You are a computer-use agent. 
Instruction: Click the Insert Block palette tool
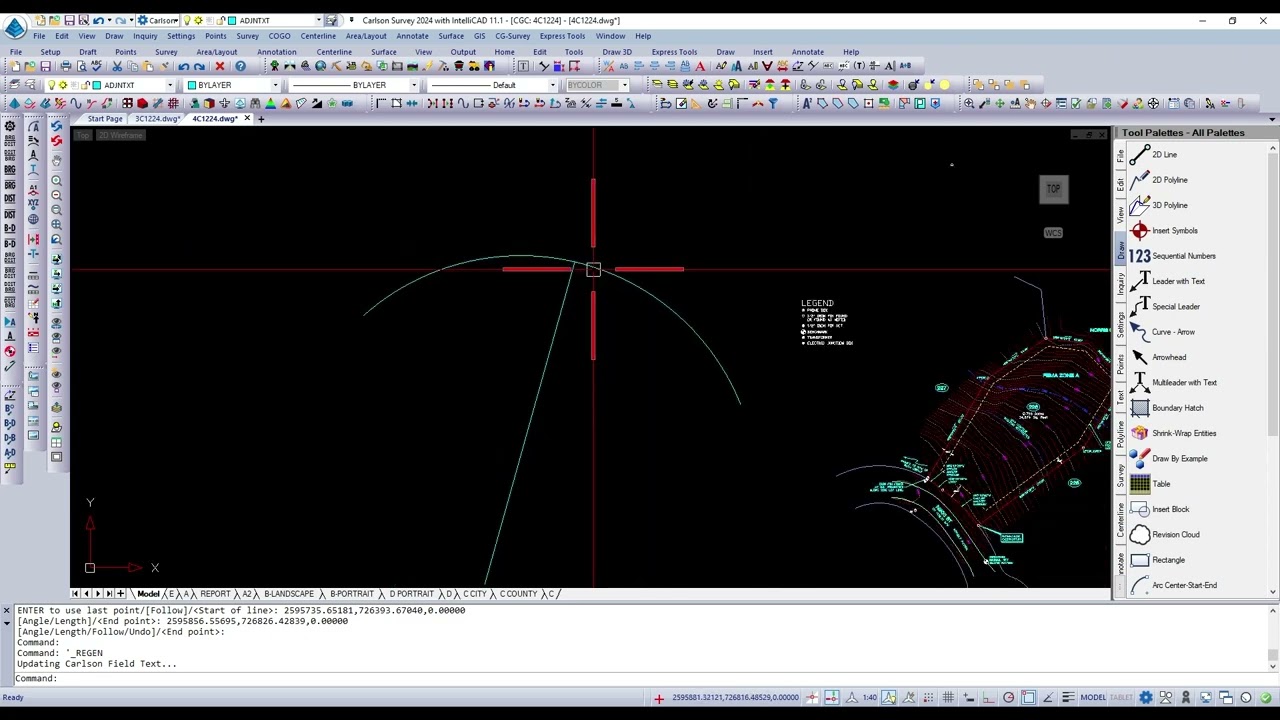[x=1170, y=509]
